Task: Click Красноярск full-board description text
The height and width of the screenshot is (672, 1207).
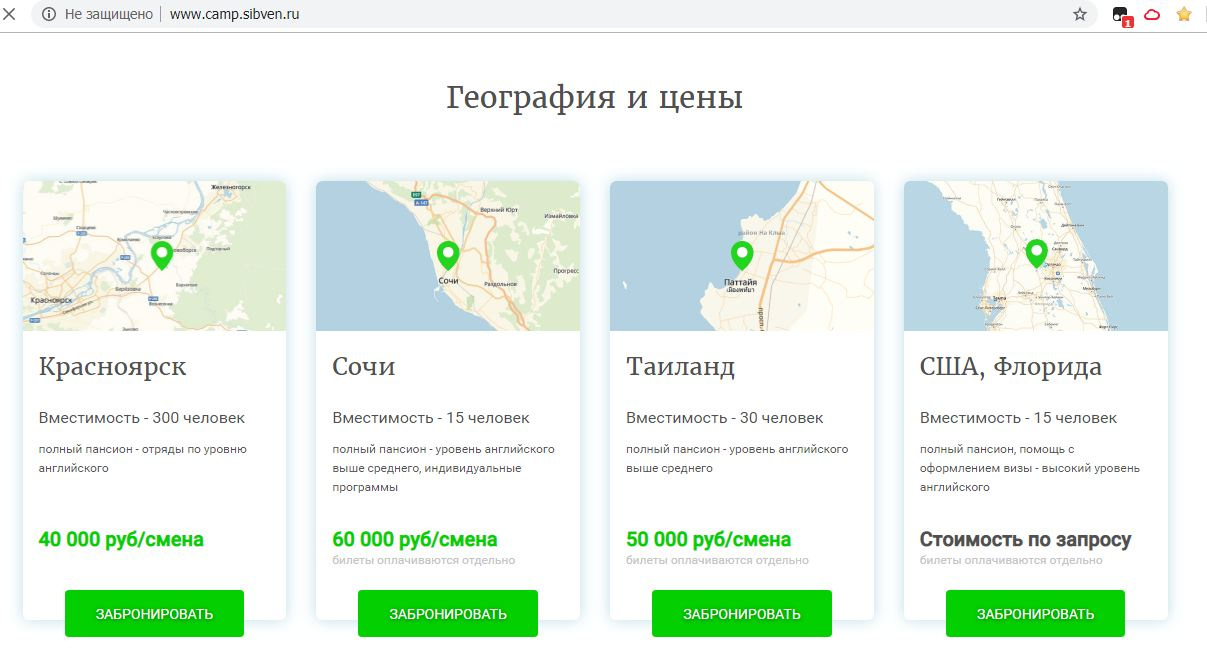Action: click(143, 458)
